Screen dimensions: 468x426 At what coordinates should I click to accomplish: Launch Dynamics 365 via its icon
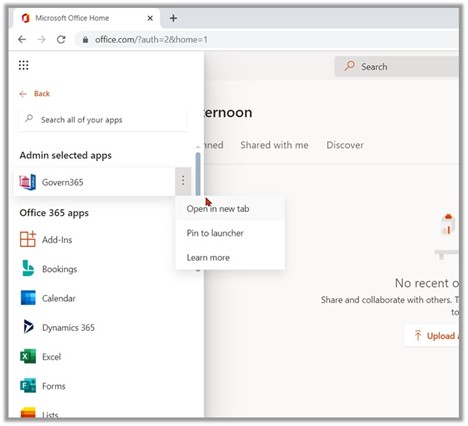click(x=28, y=327)
